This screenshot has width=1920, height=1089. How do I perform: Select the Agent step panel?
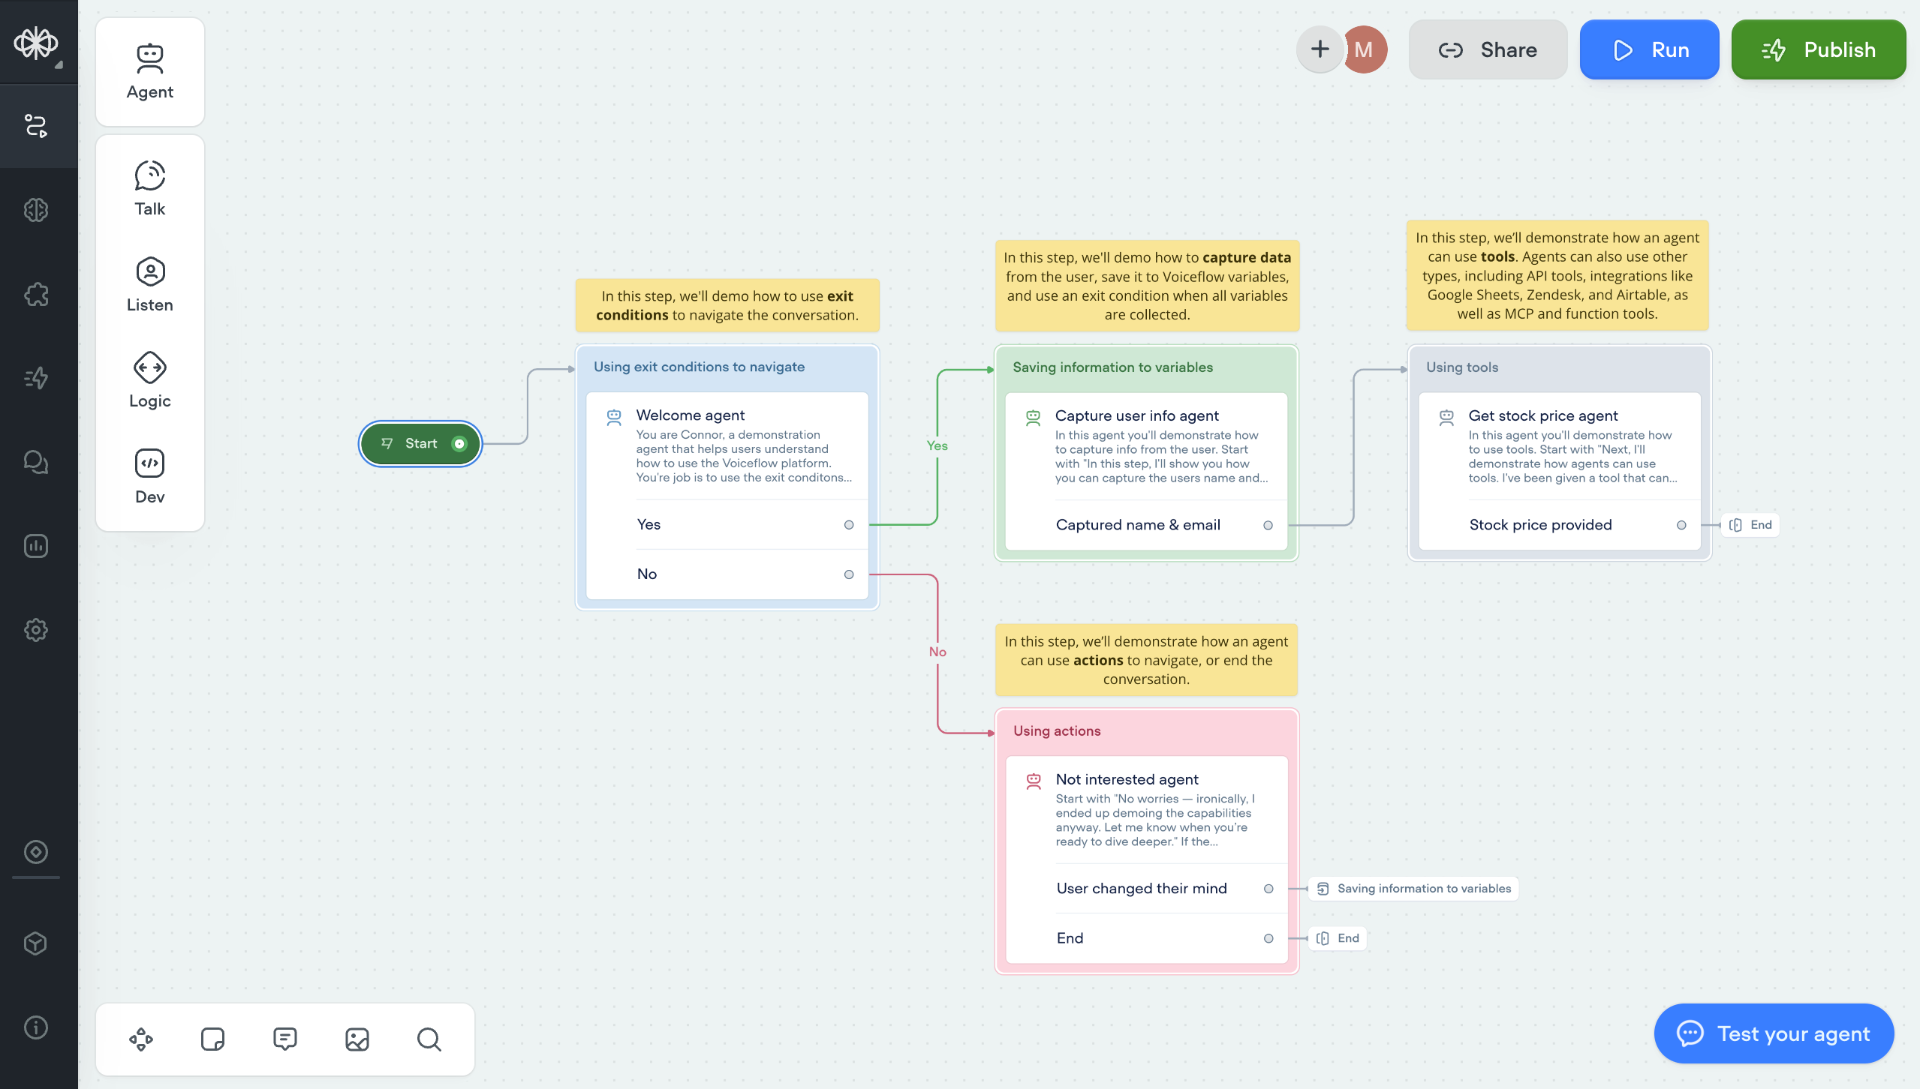point(150,72)
